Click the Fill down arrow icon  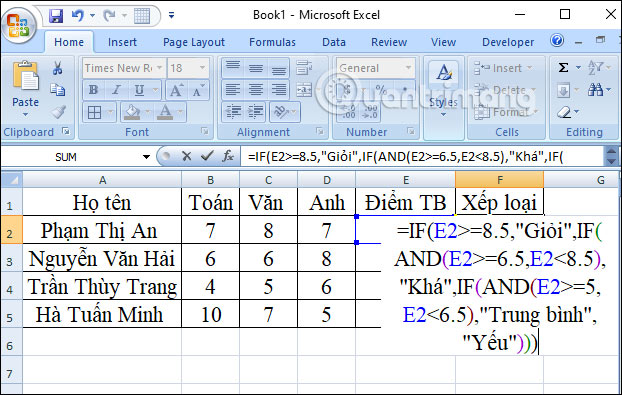tap(563, 90)
